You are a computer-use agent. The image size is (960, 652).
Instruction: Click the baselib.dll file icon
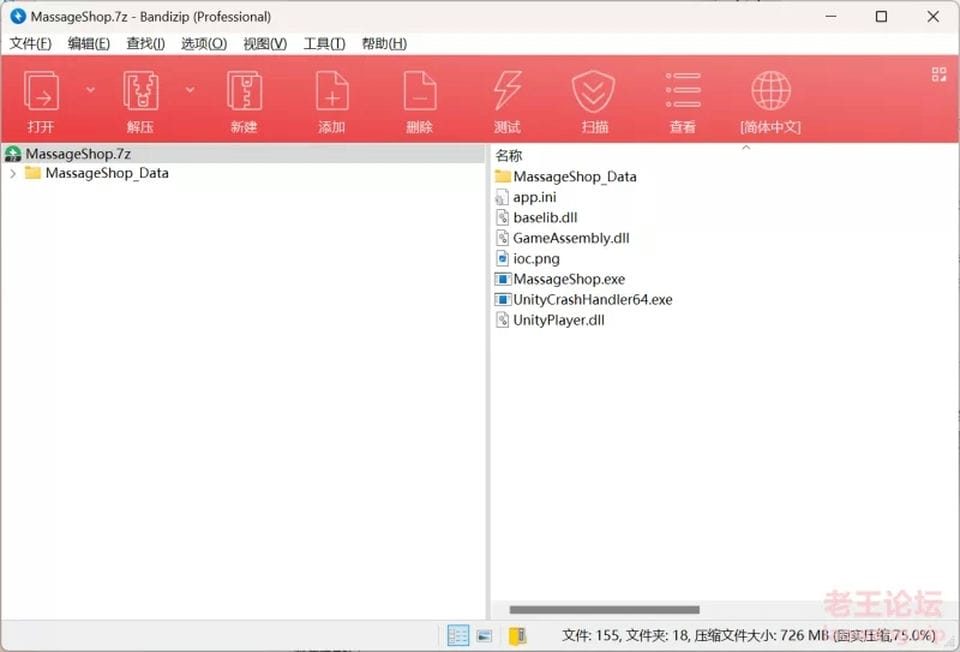tap(502, 217)
